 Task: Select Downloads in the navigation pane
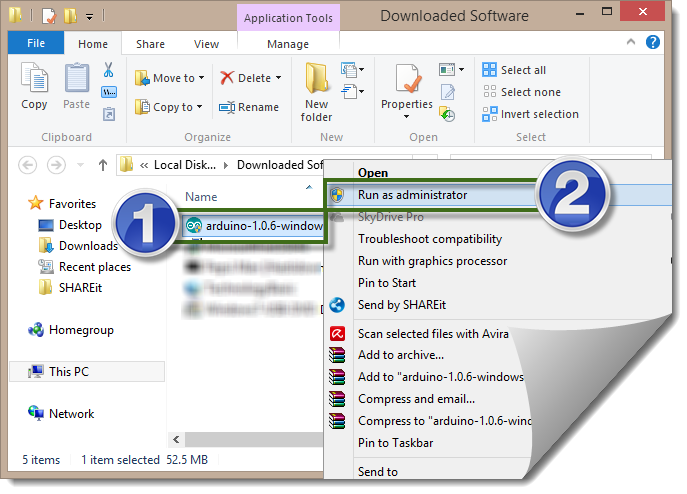coord(88,246)
